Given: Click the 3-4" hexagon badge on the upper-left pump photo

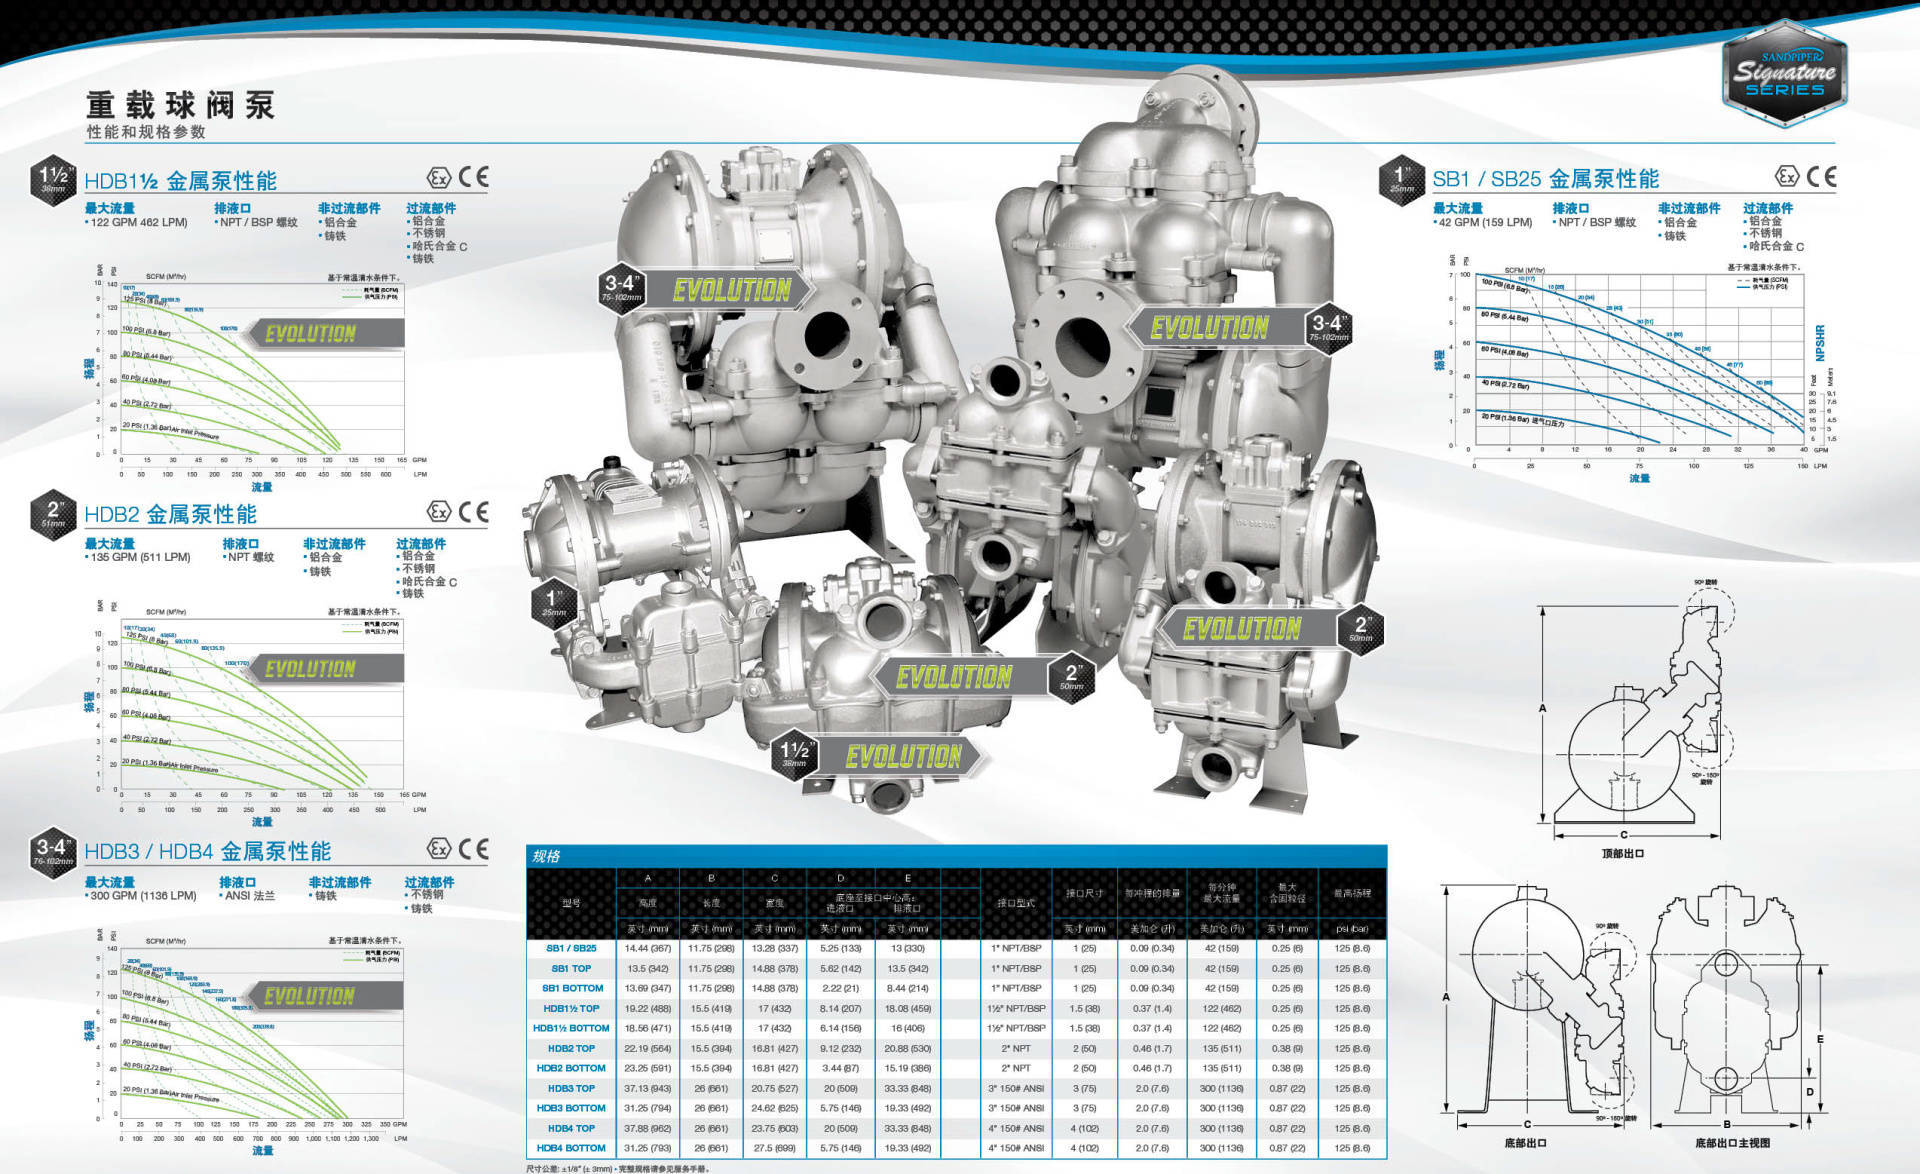Looking at the screenshot, I should click(621, 288).
